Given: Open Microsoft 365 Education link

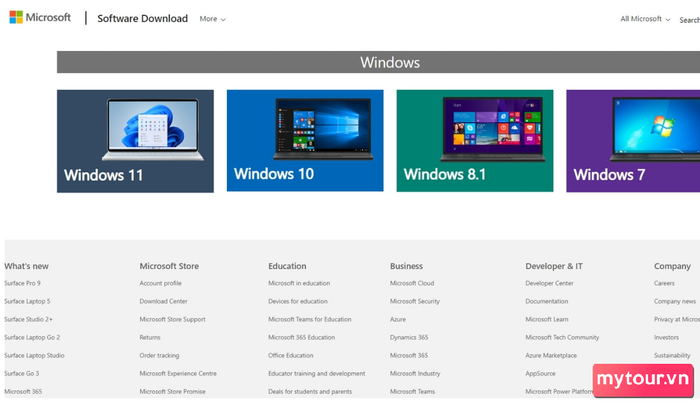Looking at the screenshot, I should click(x=301, y=337).
